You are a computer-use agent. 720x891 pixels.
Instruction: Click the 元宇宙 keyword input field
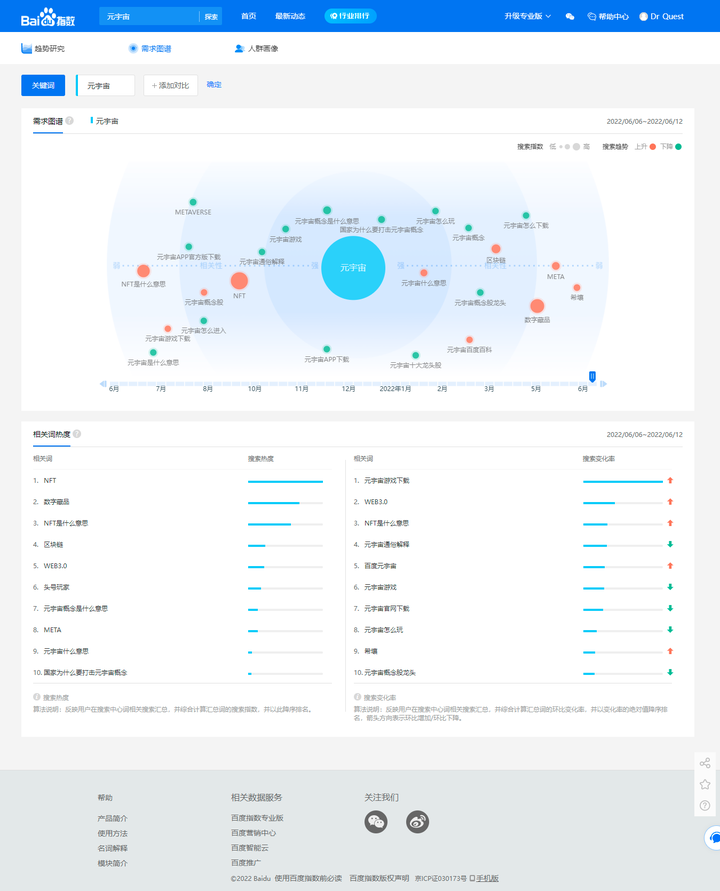[106, 86]
